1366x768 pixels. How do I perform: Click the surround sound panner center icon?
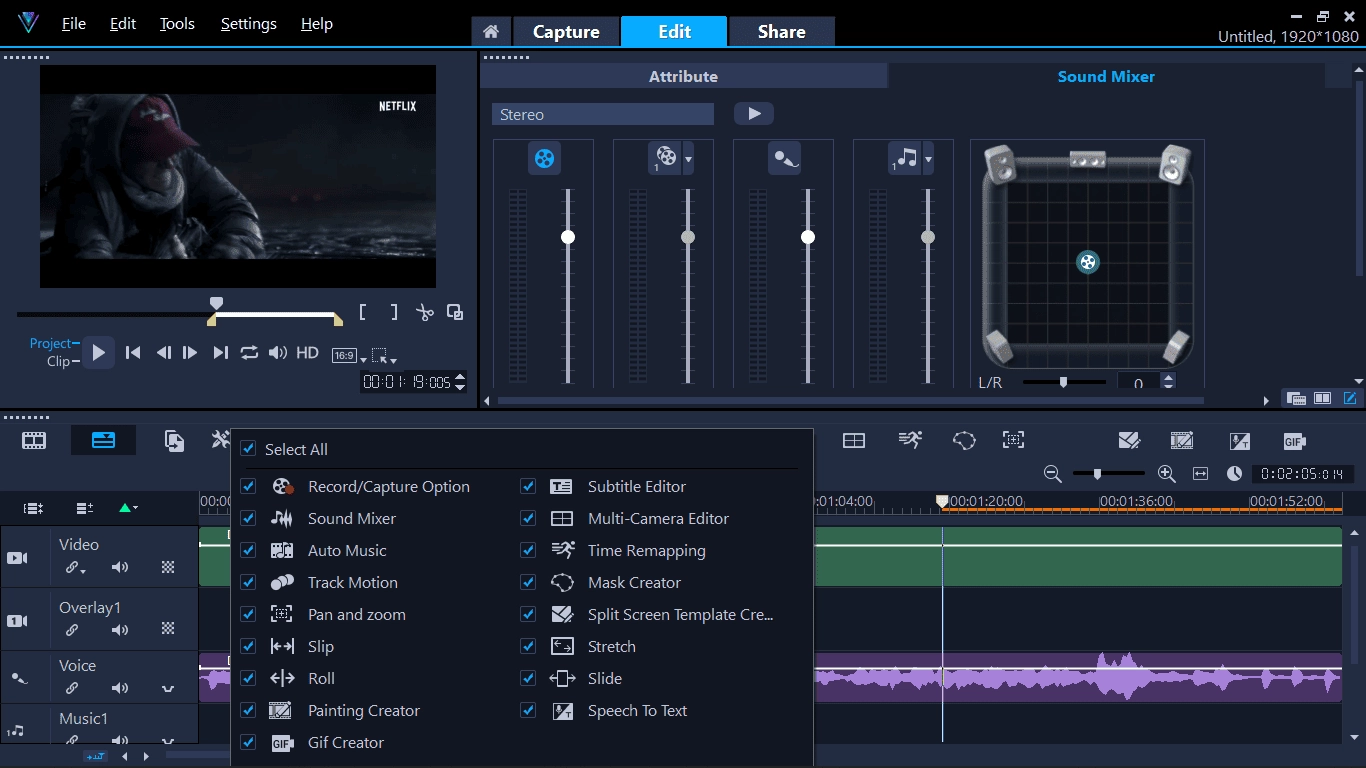click(1088, 262)
